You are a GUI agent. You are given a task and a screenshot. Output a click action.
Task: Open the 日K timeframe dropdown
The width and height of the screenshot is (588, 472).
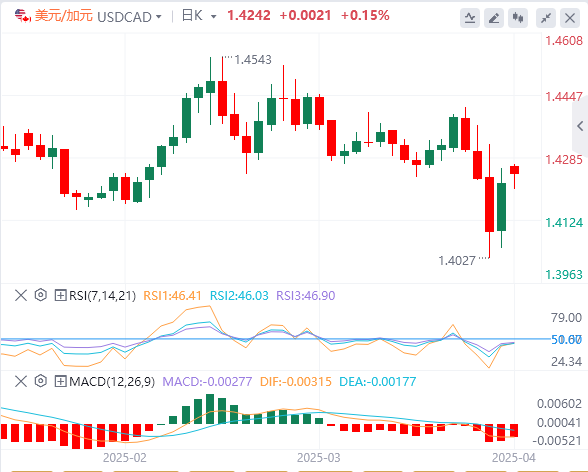click(199, 16)
